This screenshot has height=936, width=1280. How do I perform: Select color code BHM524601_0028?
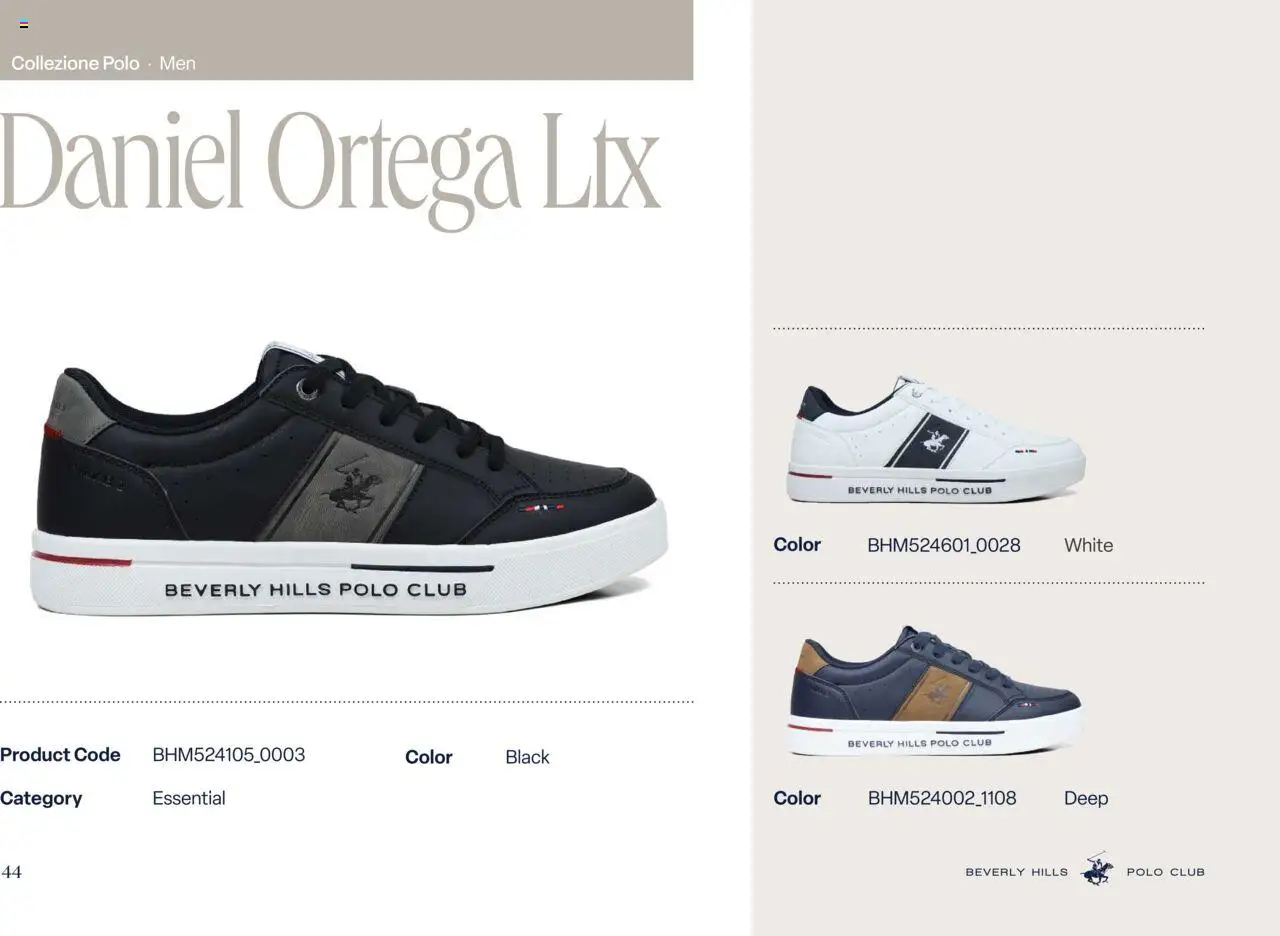[944, 545]
